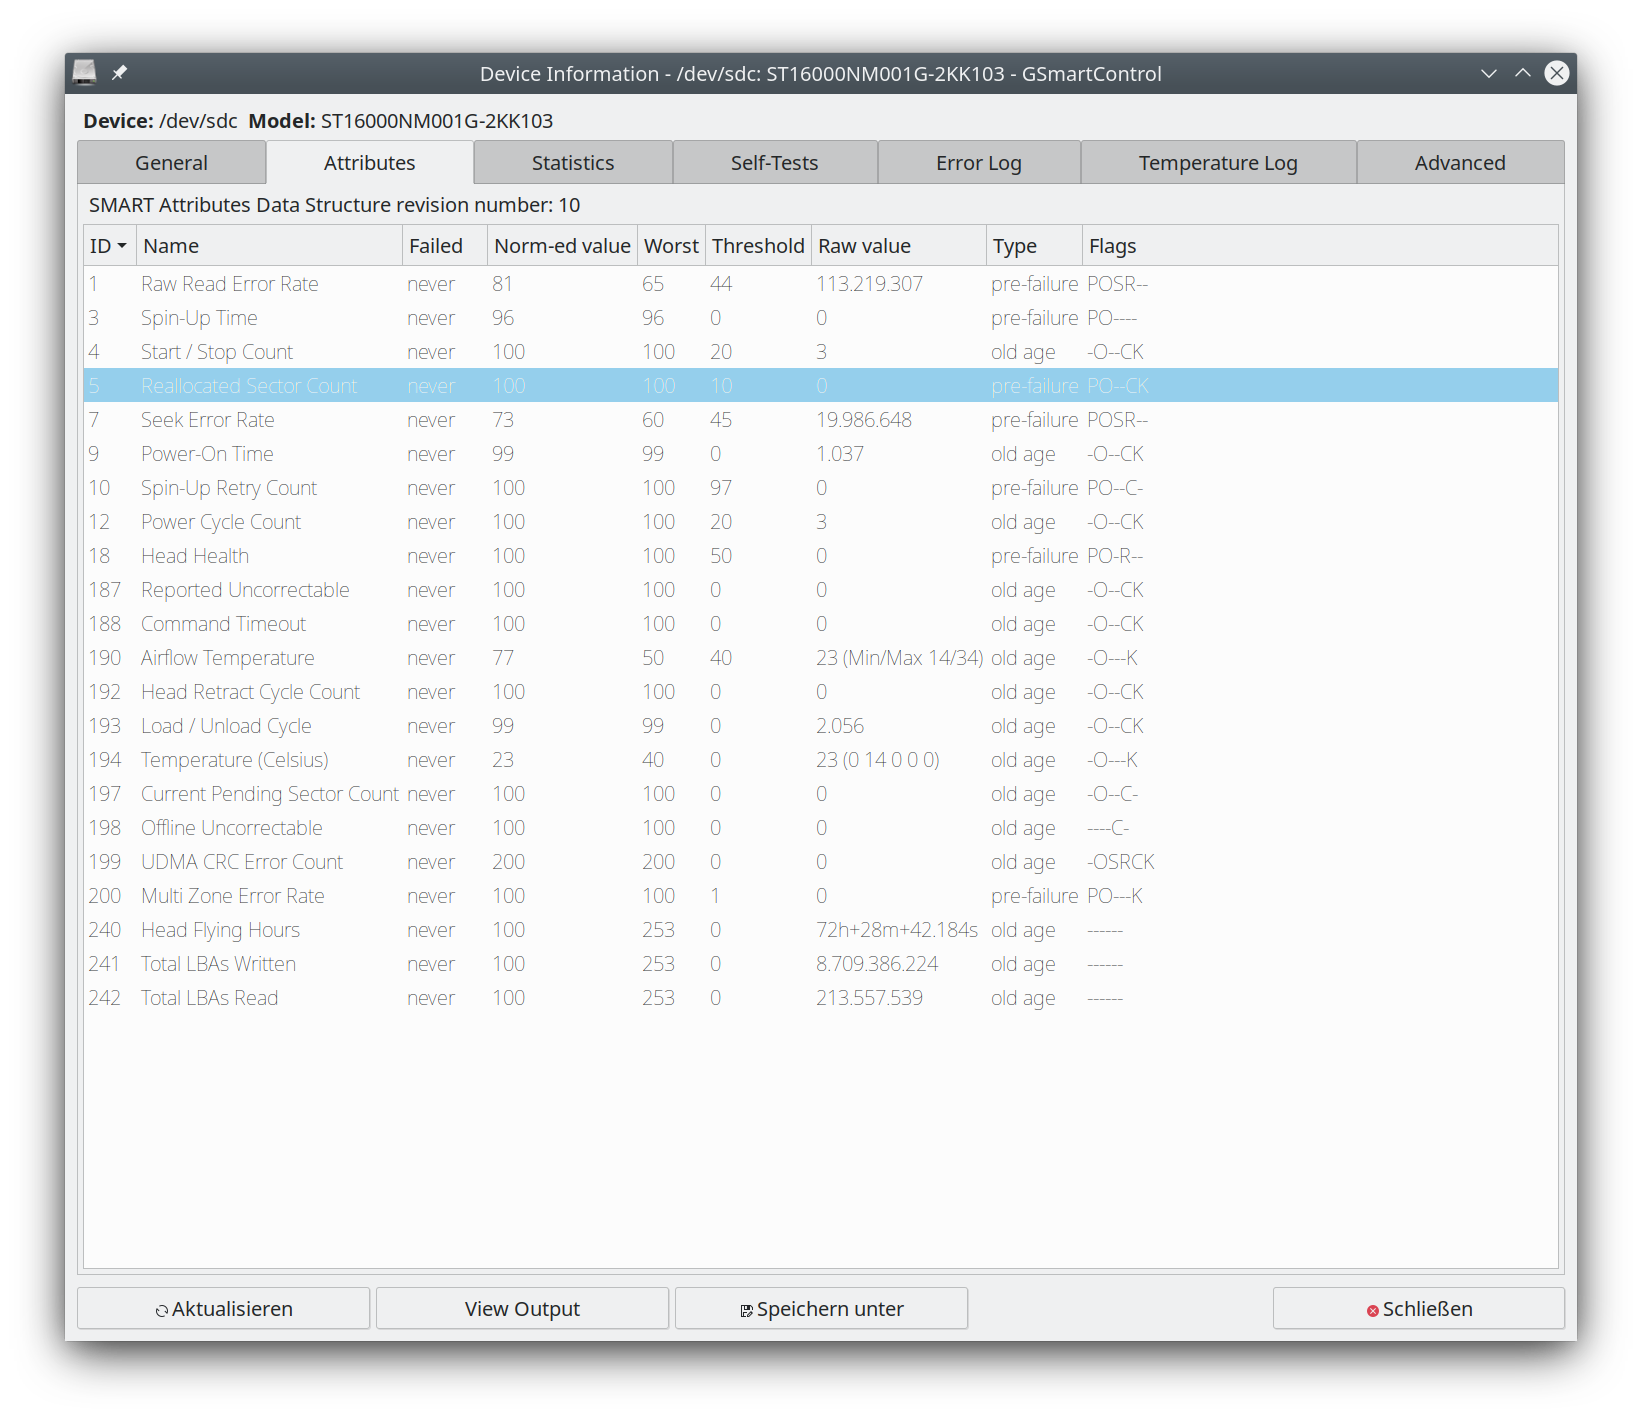Click the View Output button
The height and width of the screenshot is (1418, 1642).
coord(522,1309)
